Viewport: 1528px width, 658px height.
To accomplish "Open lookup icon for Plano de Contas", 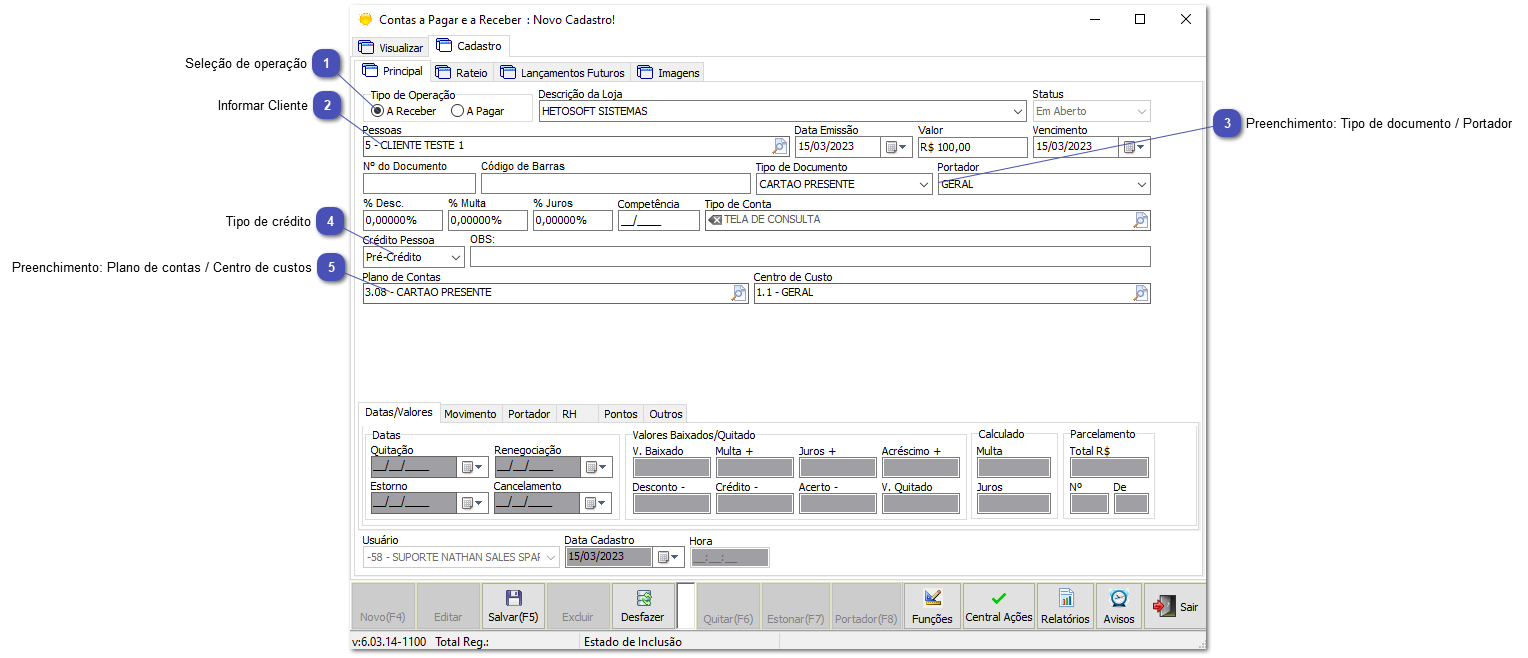I will pyautogui.click(x=739, y=293).
